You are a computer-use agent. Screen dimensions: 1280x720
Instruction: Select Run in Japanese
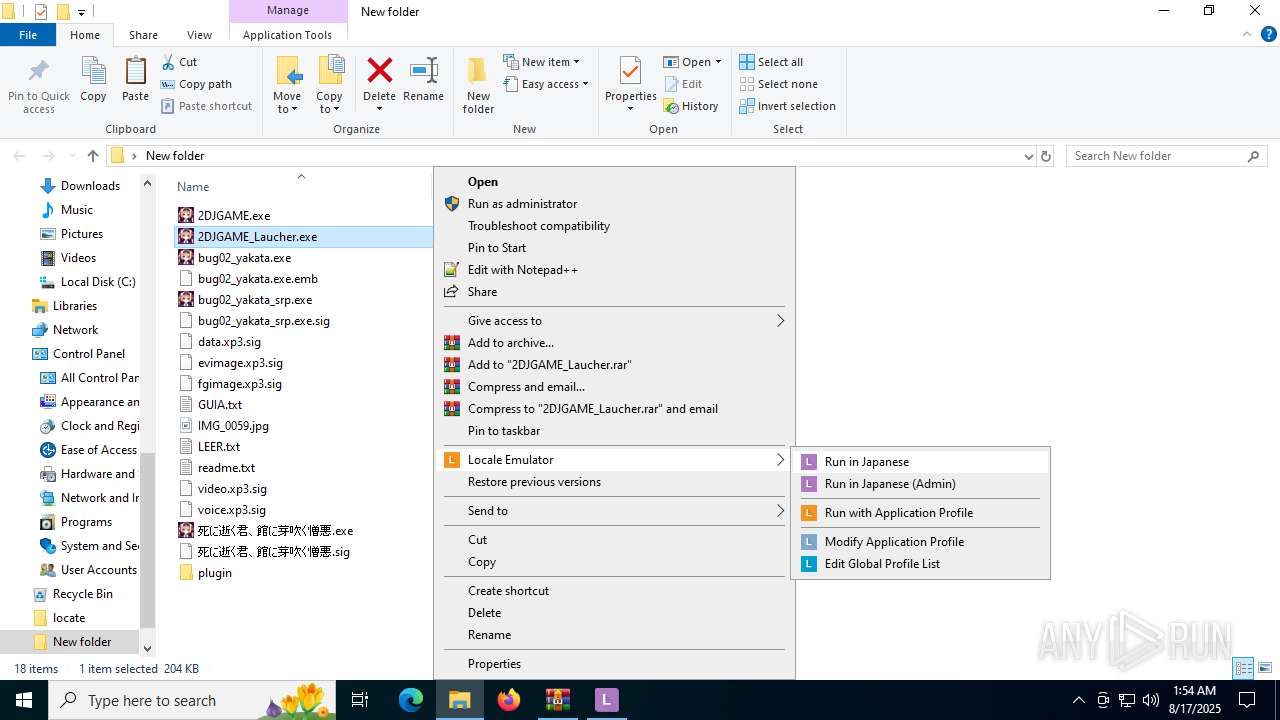click(920, 462)
